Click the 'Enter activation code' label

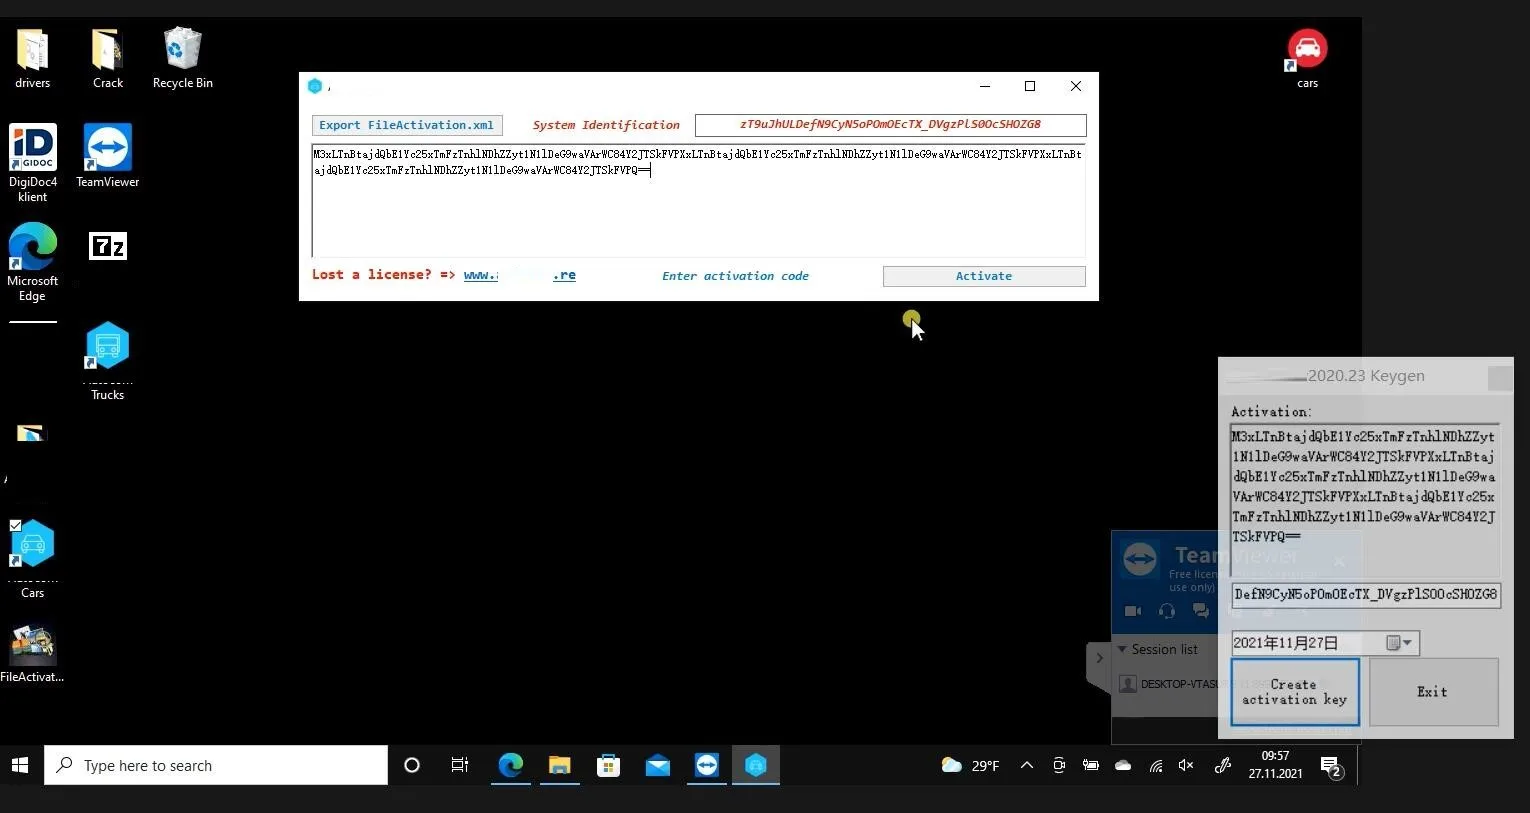735,276
